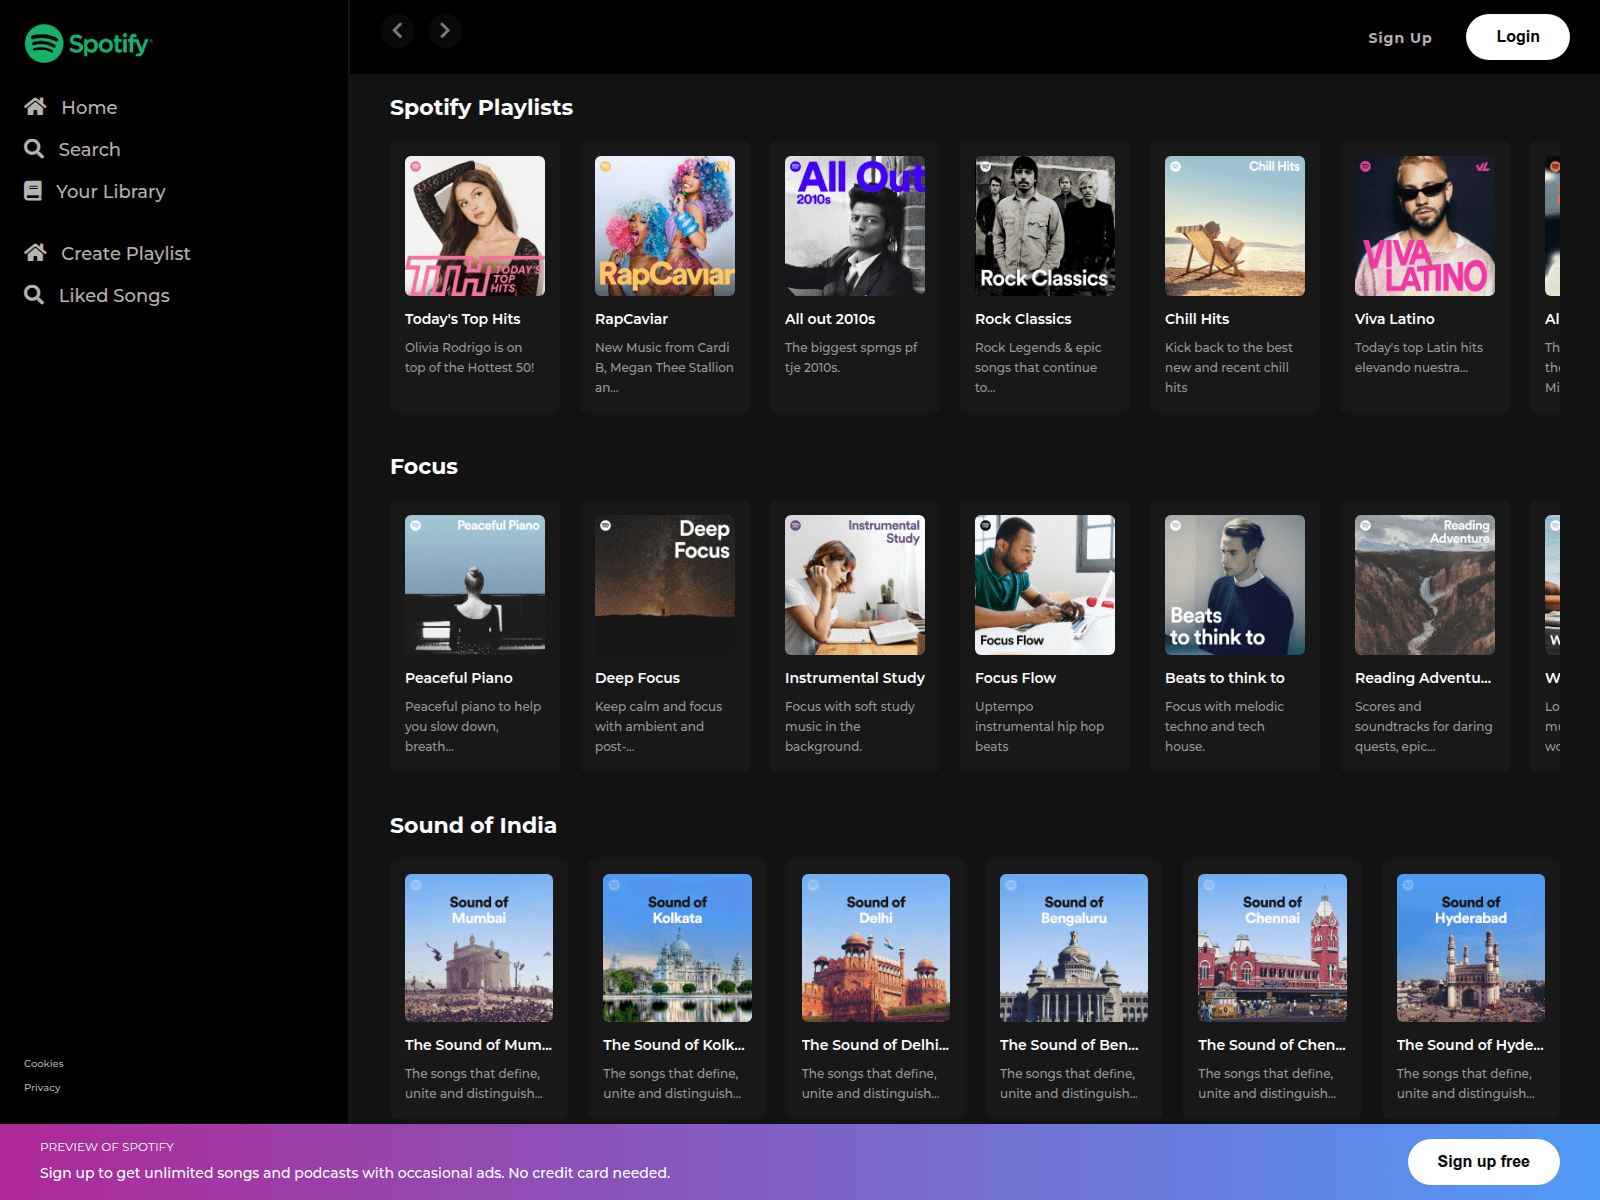Open Liked Songs from the sidebar
The width and height of the screenshot is (1600, 1200).
114,295
